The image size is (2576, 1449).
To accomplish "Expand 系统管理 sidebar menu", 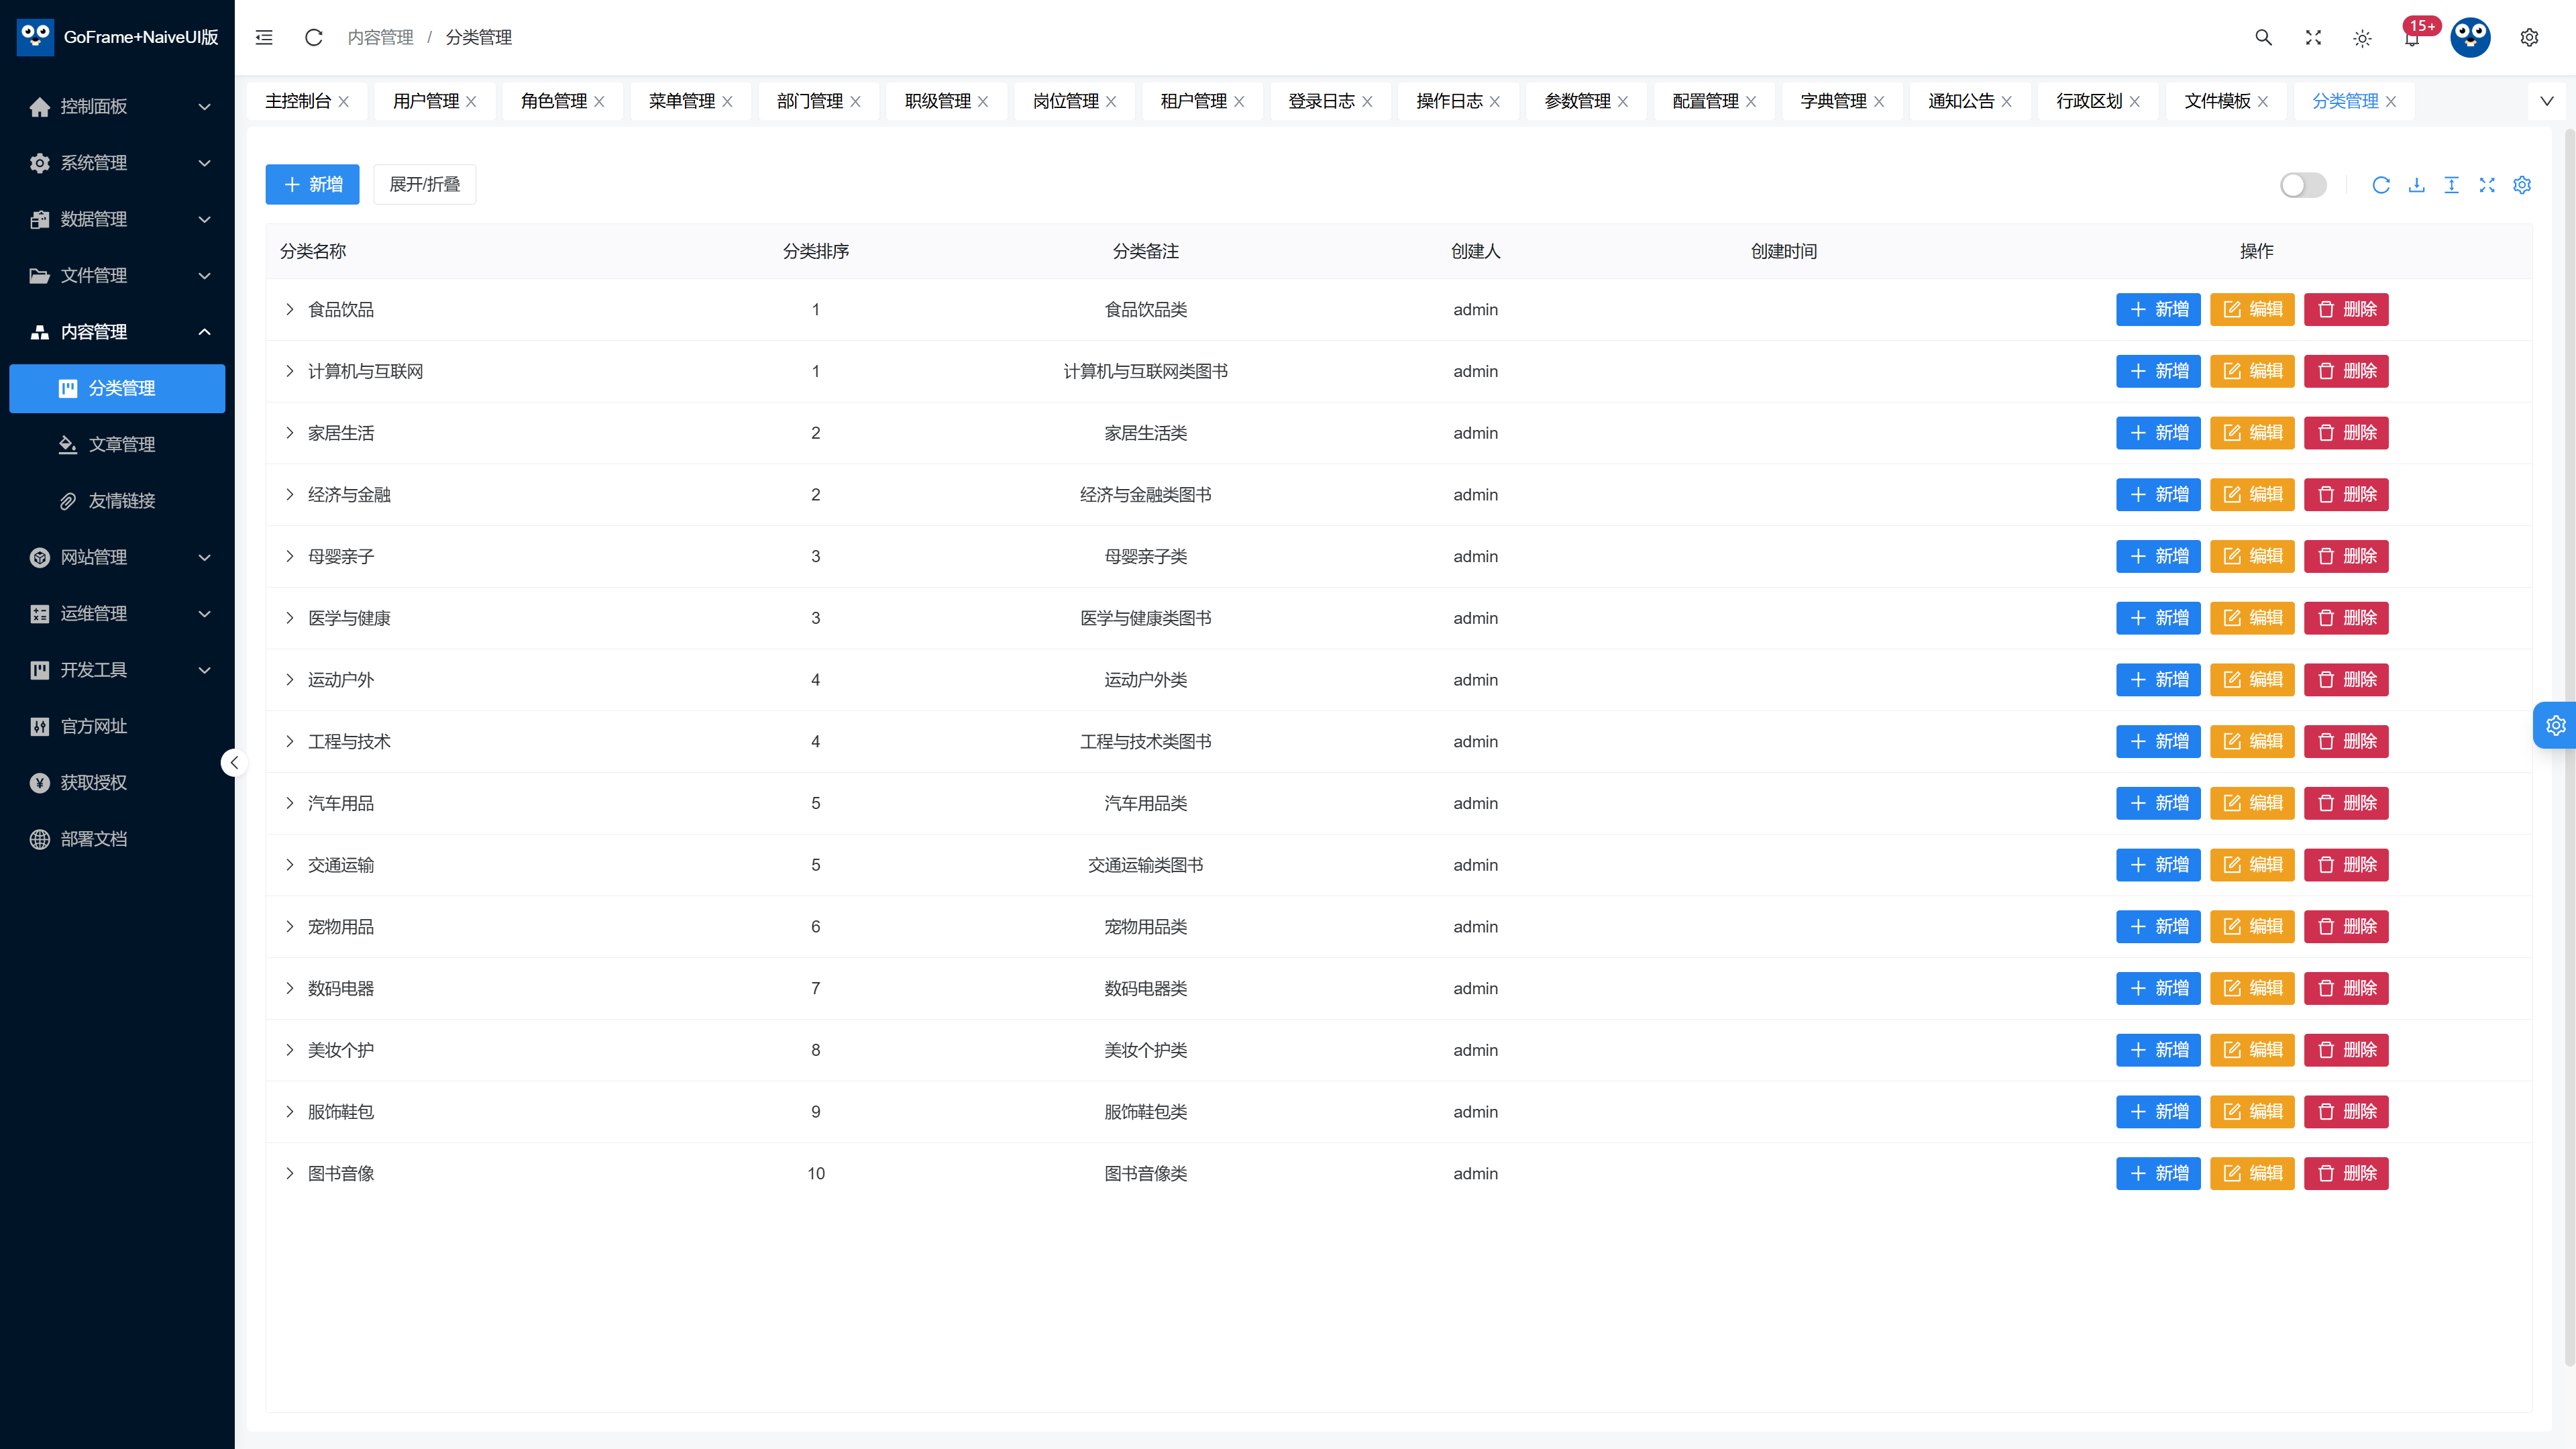I will 118,162.
